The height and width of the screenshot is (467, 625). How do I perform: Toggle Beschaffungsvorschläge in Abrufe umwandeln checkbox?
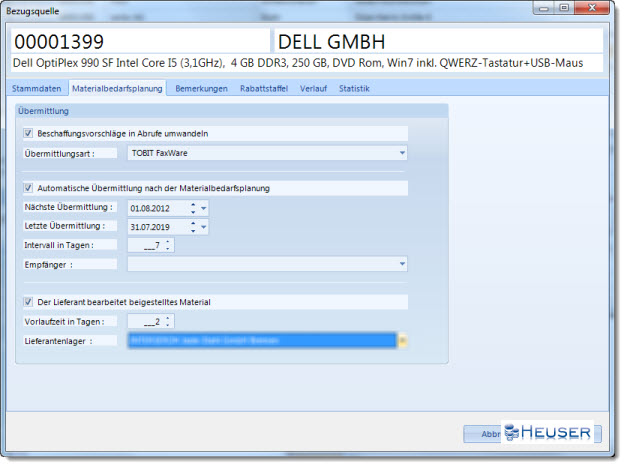coord(28,133)
